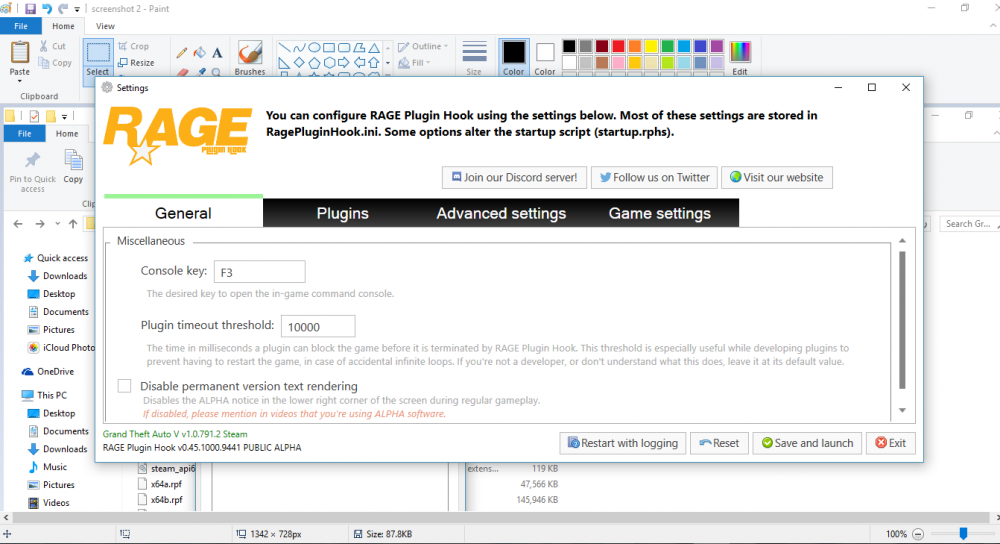Pick the Triangle shape

tap(374, 48)
